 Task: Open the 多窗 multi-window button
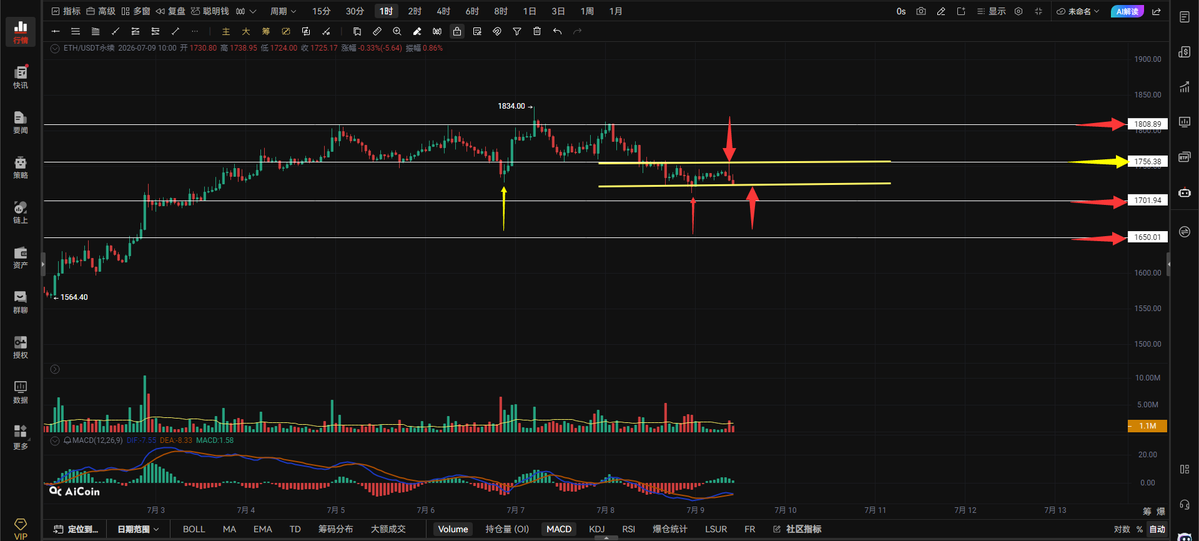[x=136, y=11]
